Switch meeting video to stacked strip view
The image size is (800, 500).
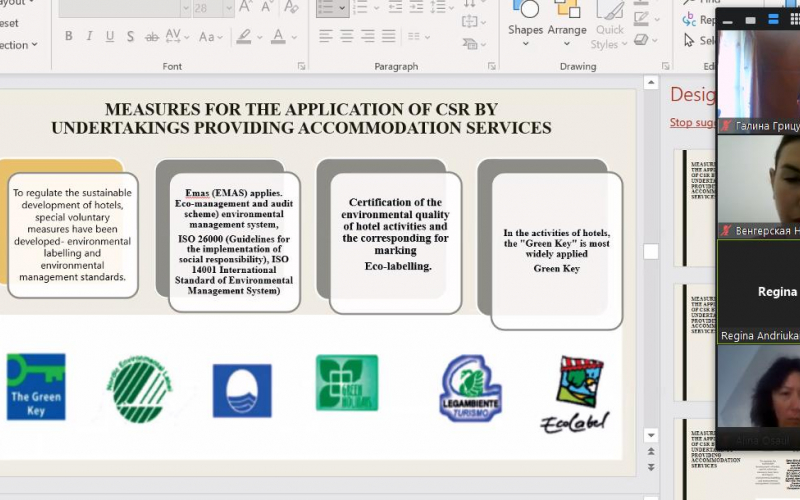(x=773, y=20)
